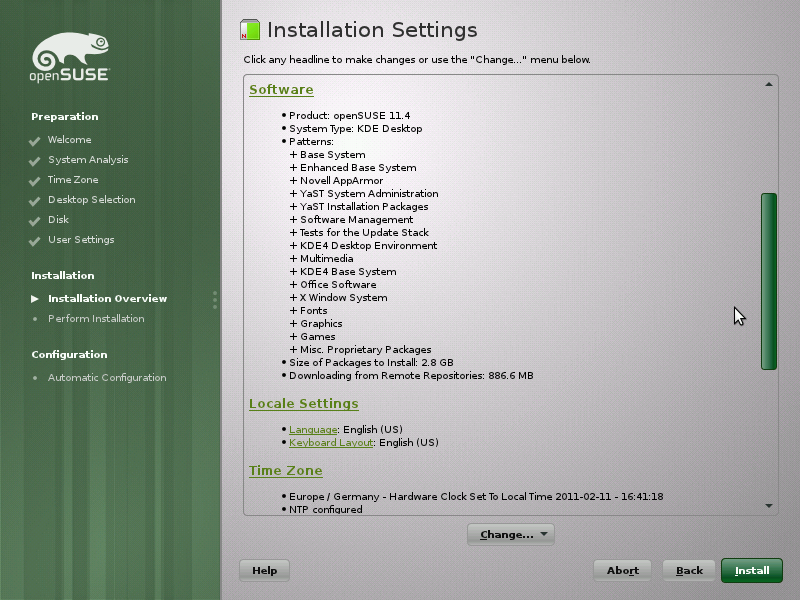The height and width of the screenshot is (600, 800).
Task: Click the Language link
Action: point(313,430)
